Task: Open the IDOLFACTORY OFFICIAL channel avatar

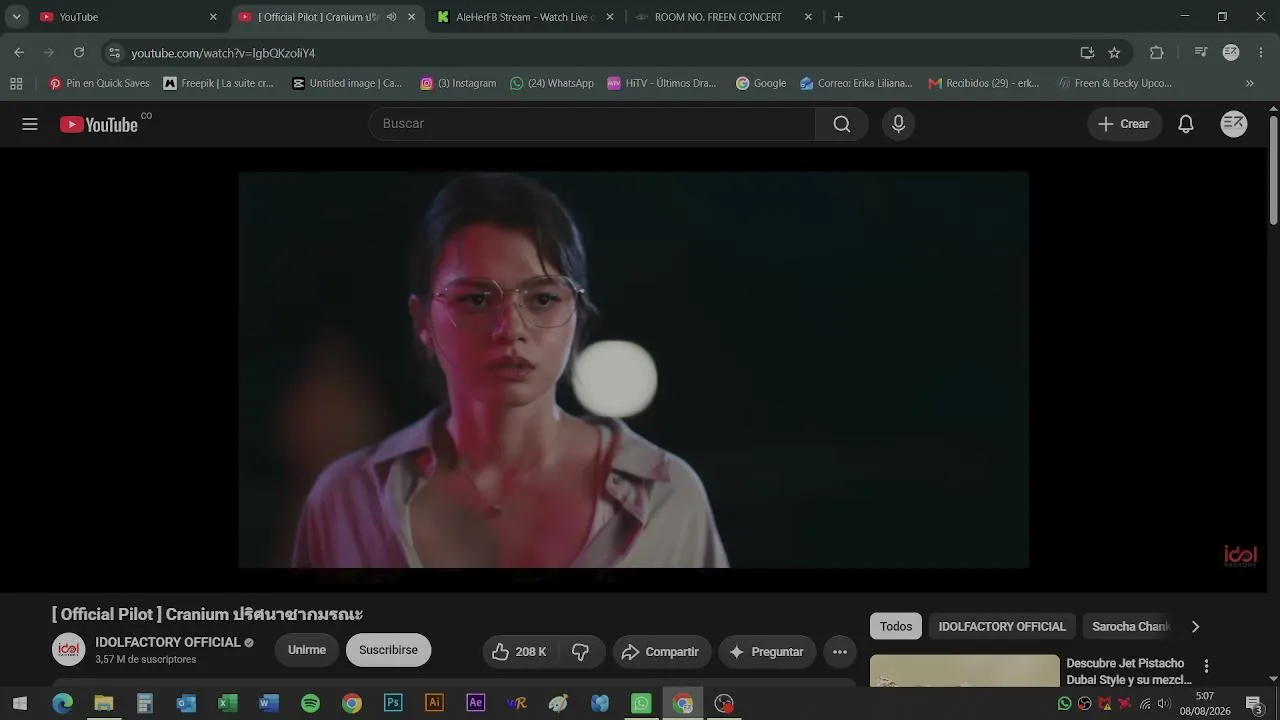Action: coord(69,650)
